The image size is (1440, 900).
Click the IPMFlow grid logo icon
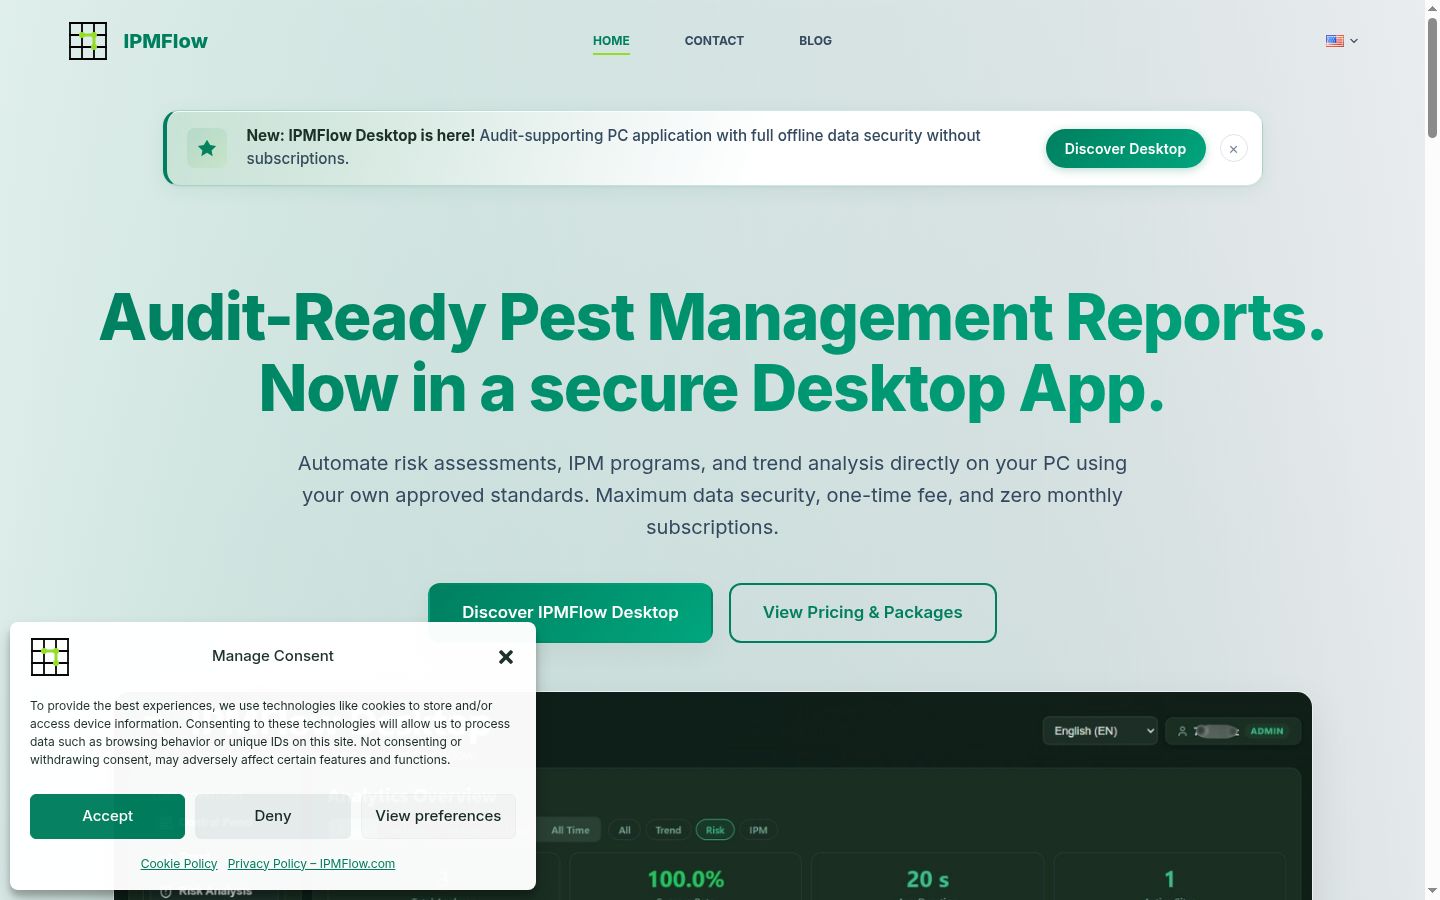tap(88, 41)
